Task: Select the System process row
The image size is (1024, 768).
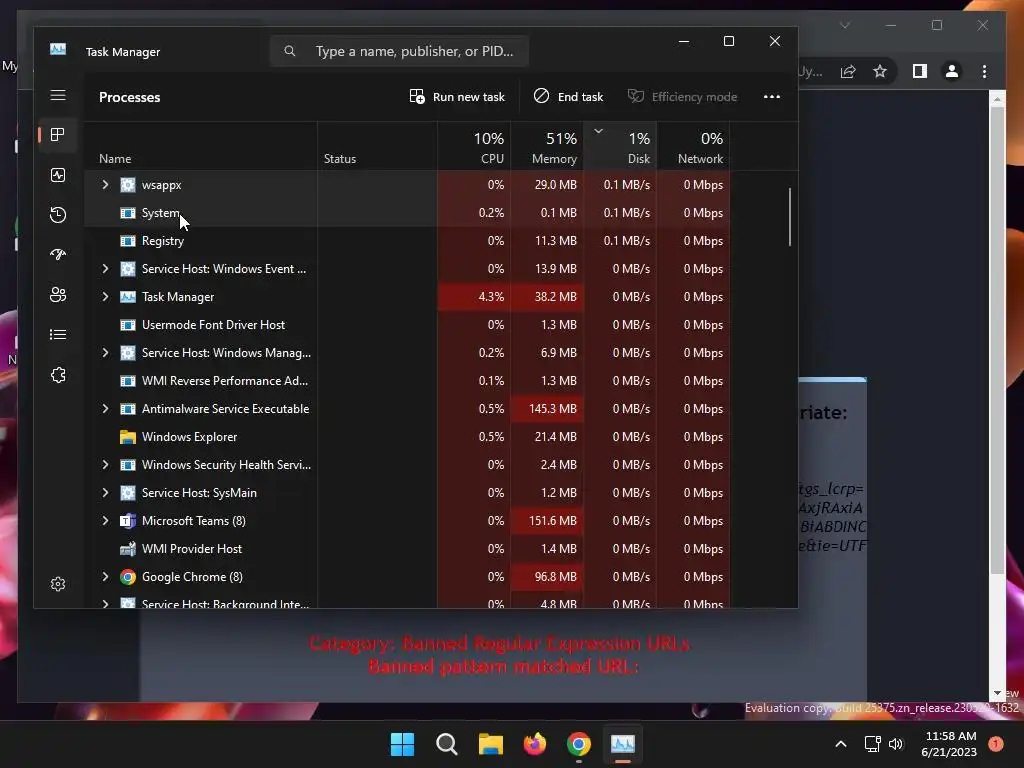Action: 407,213
